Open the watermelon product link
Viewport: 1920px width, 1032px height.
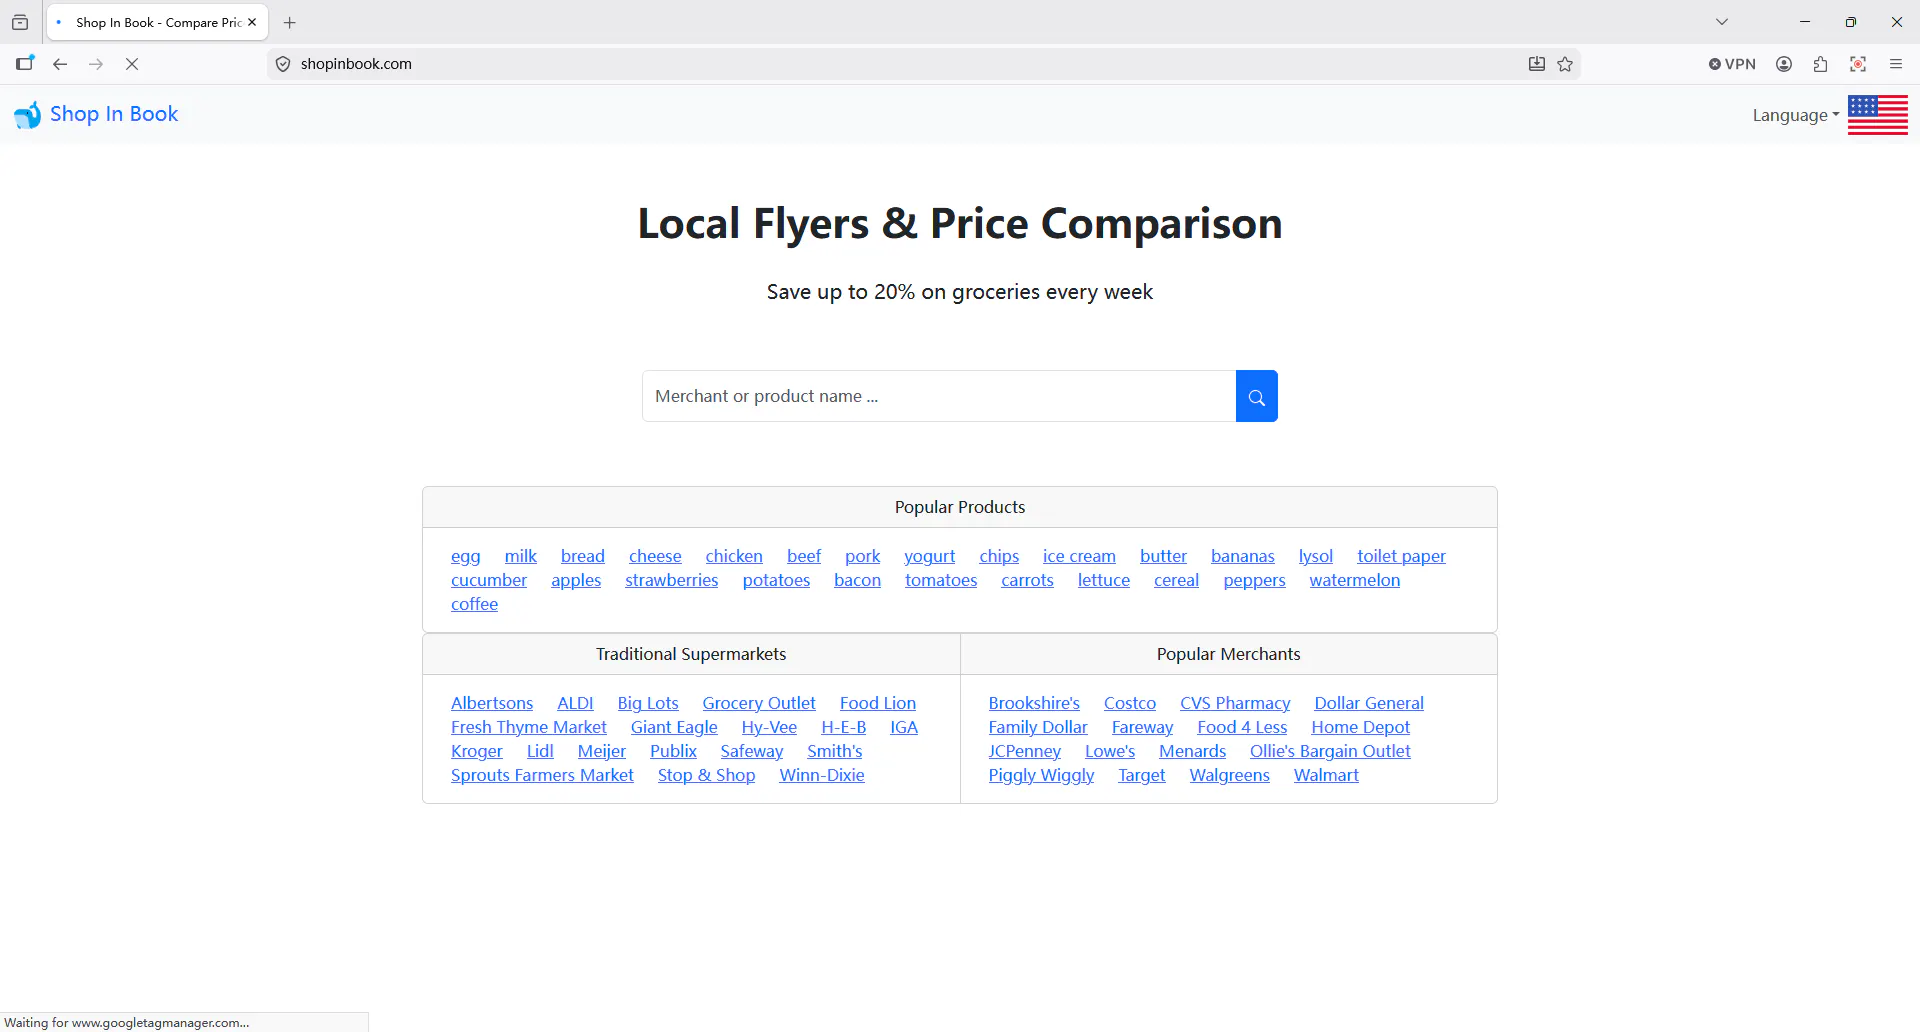1354,580
